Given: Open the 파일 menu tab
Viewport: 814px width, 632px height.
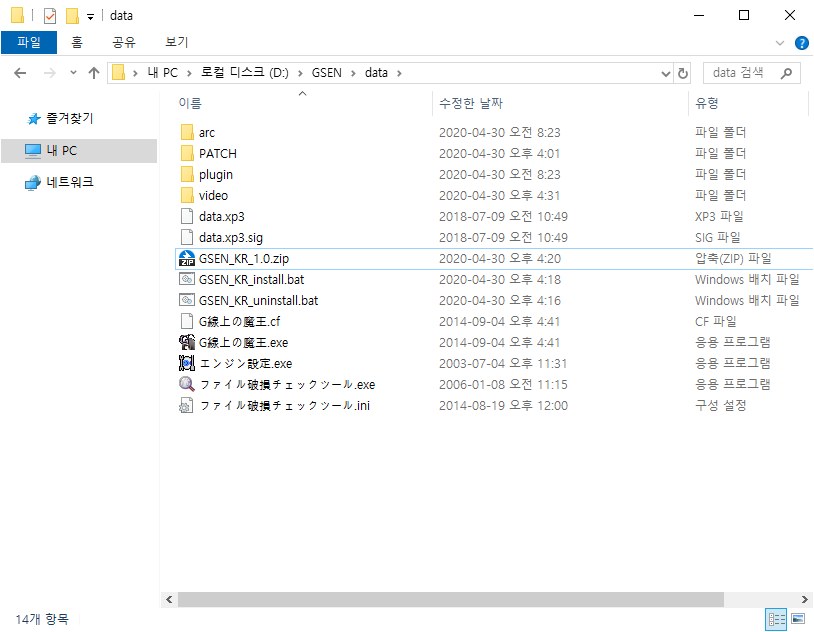Looking at the screenshot, I should click(29, 42).
